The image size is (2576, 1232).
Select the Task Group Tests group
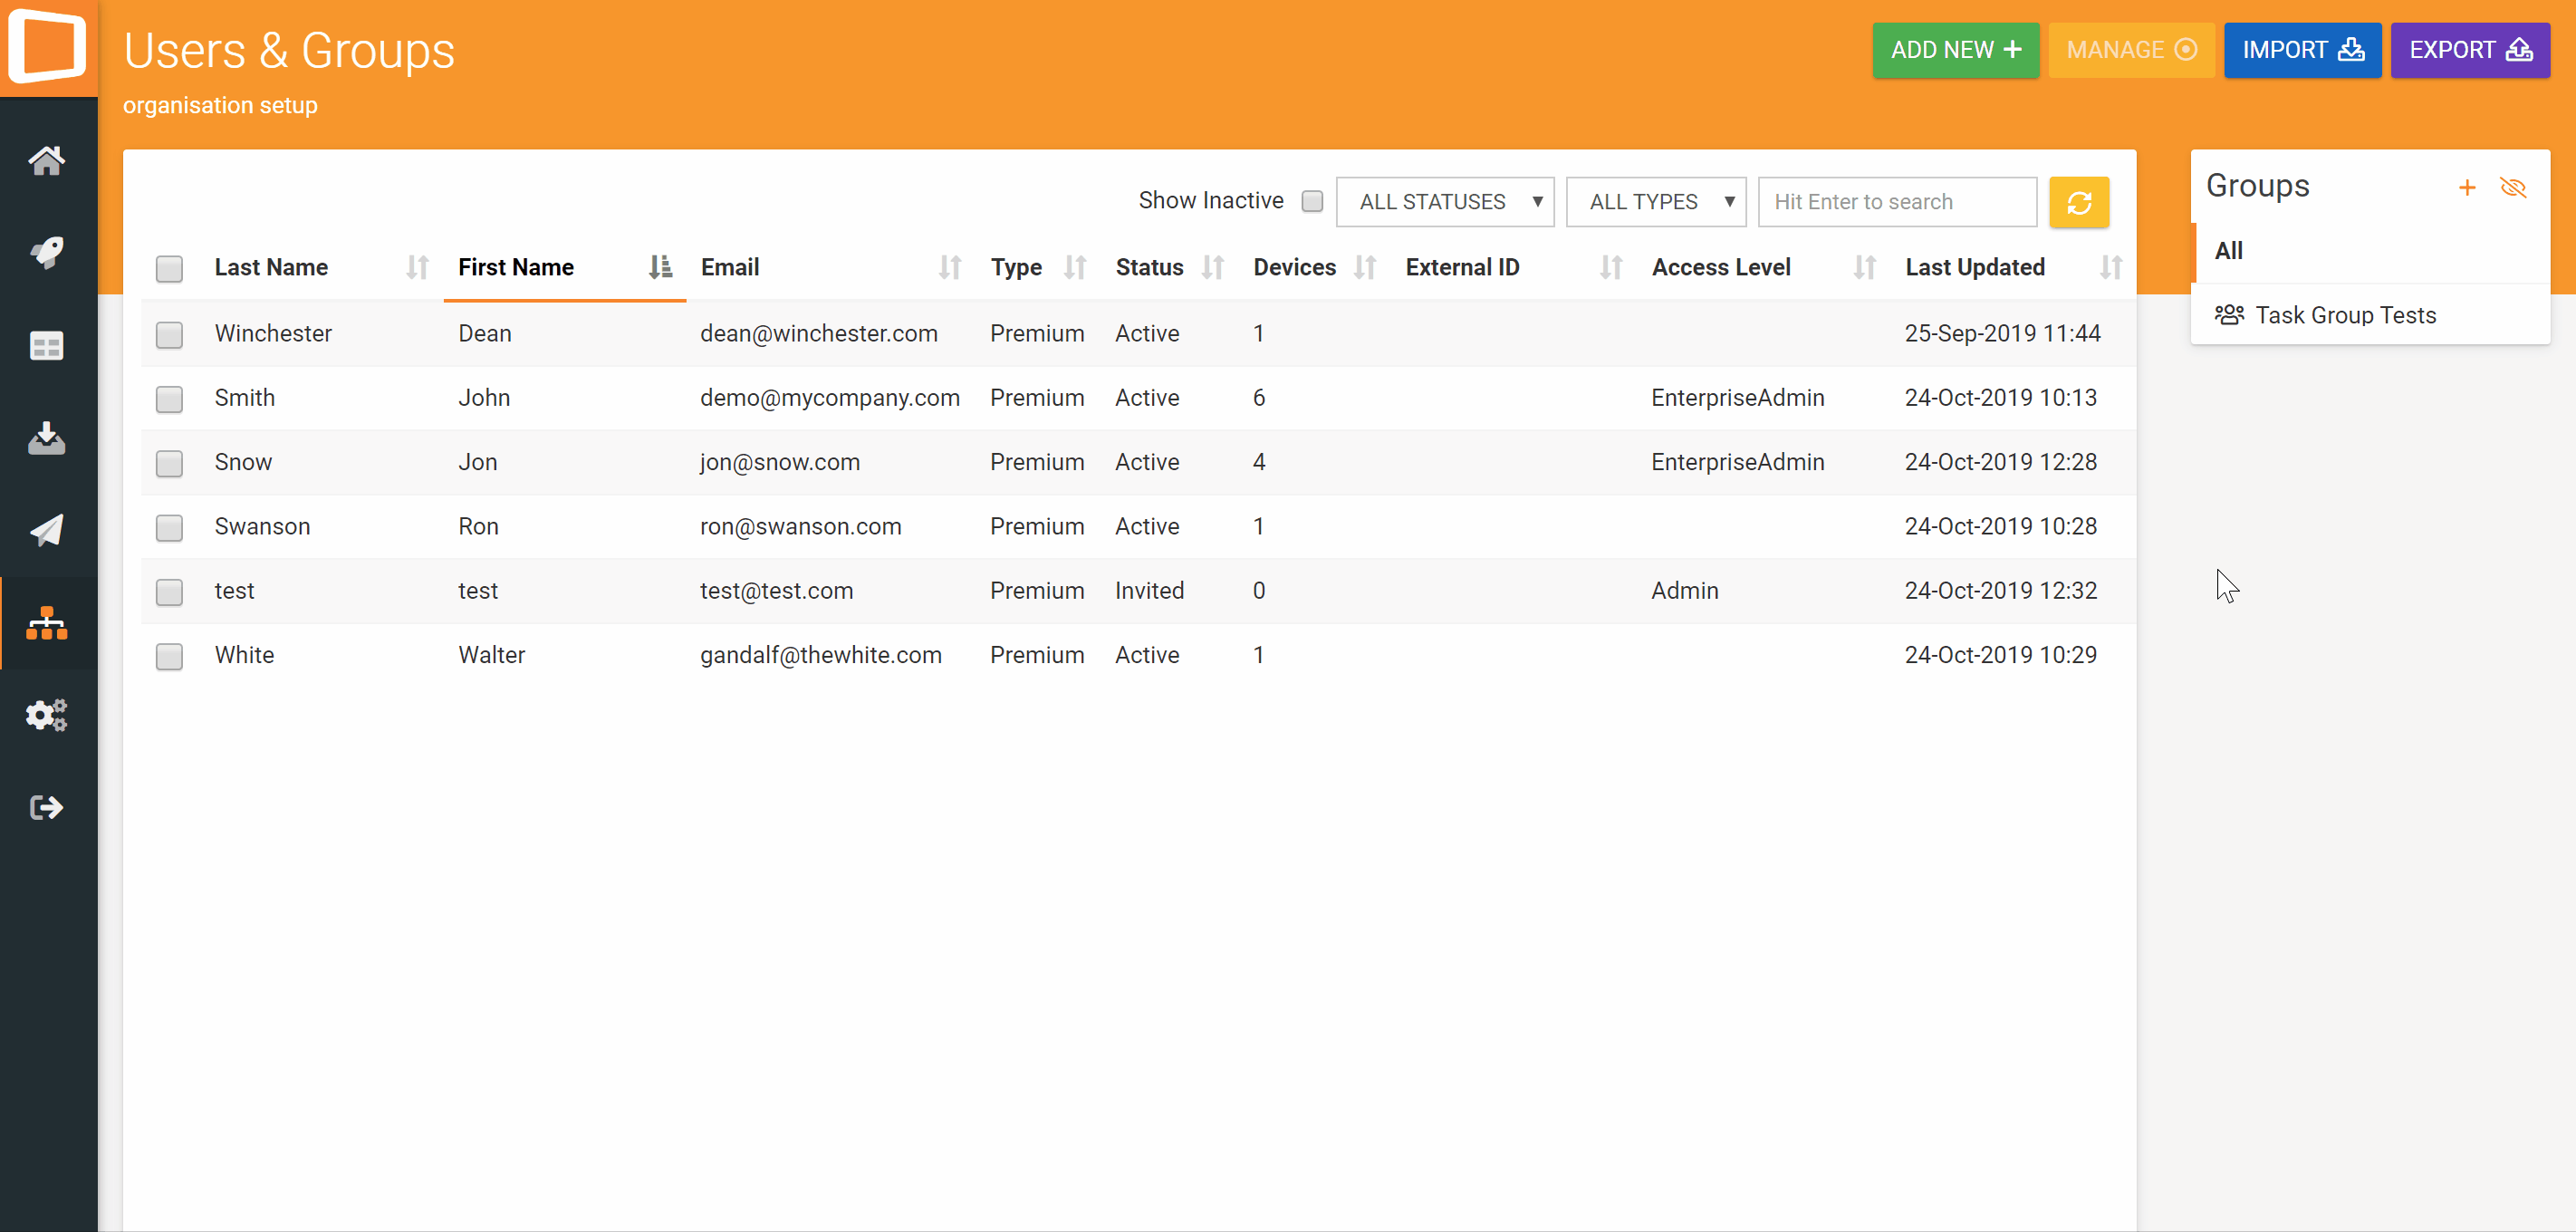(2345, 315)
